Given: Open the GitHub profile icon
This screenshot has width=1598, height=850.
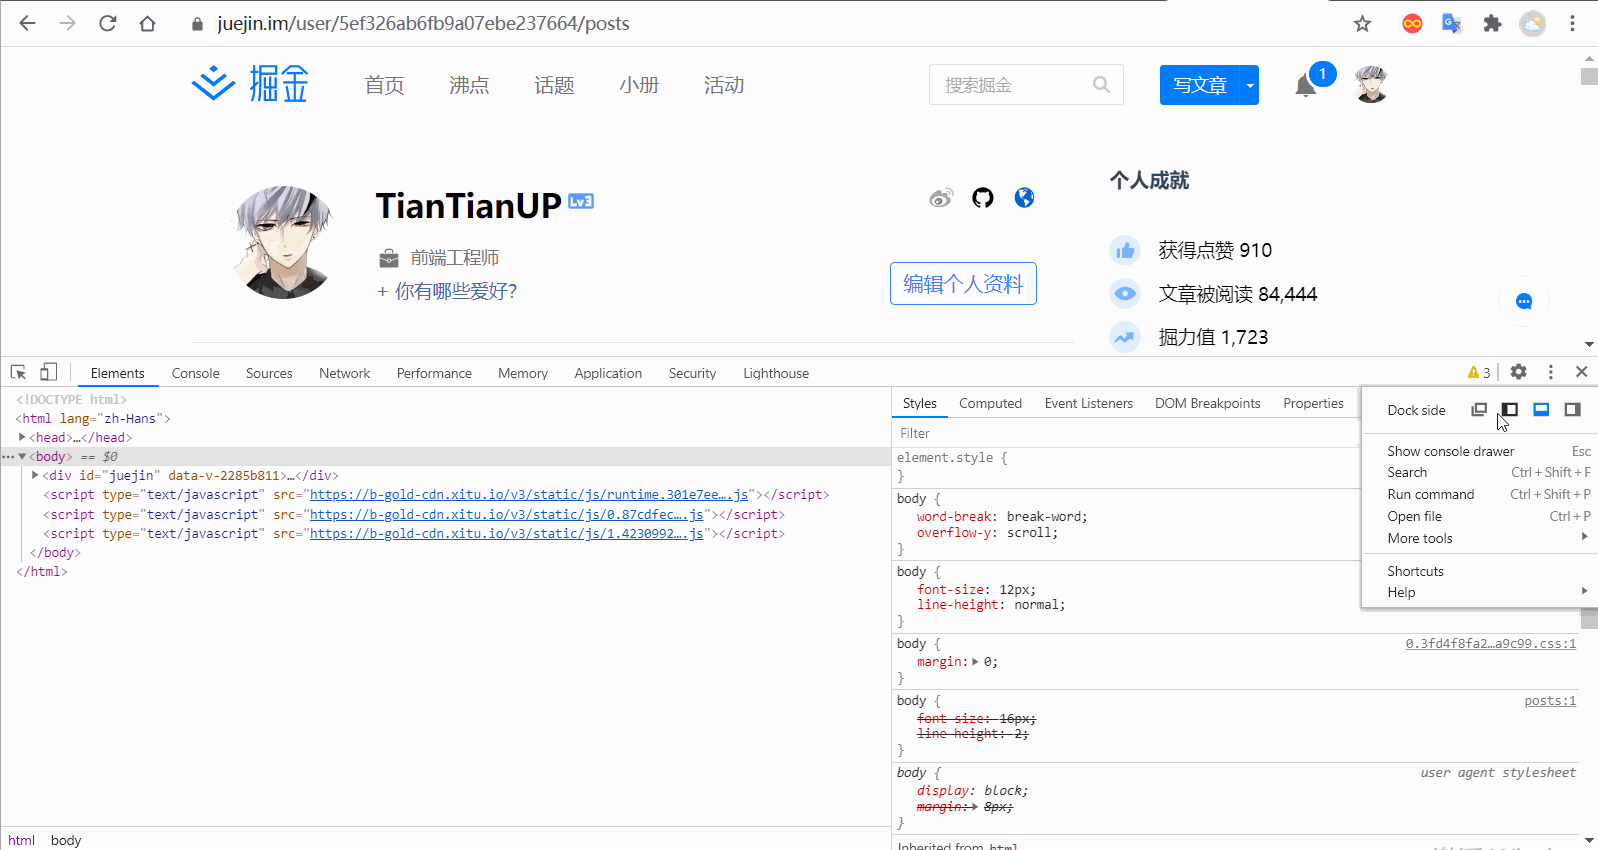Looking at the screenshot, I should [x=983, y=198].
